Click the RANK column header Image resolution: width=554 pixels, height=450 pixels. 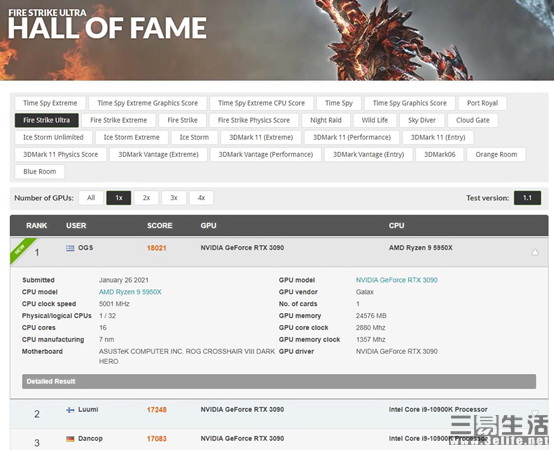(x=36, y=225)
